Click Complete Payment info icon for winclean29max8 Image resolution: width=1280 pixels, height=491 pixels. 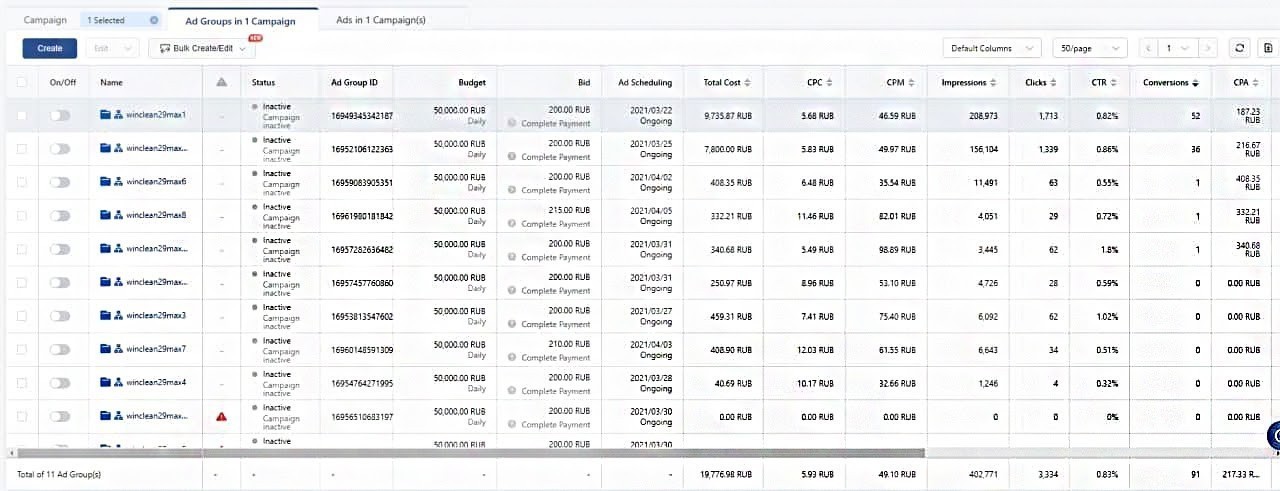coord(512,224)
